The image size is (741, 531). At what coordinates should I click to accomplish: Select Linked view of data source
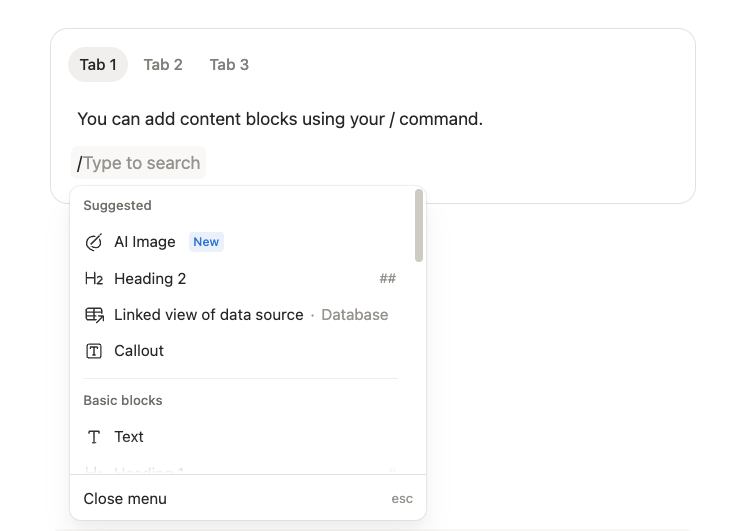[x=241, y=315]
